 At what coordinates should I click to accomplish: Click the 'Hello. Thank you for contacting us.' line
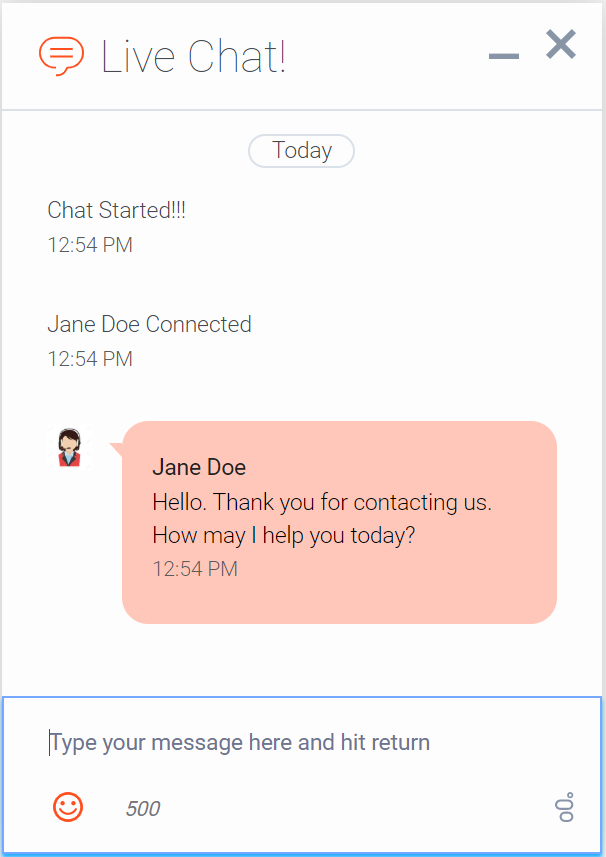pos(322,502)
